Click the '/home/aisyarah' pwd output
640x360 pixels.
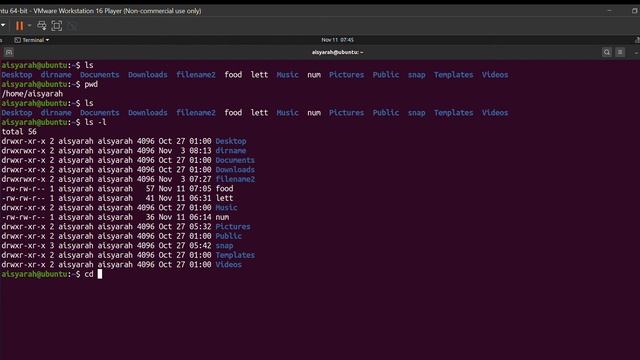coord(32,94)
